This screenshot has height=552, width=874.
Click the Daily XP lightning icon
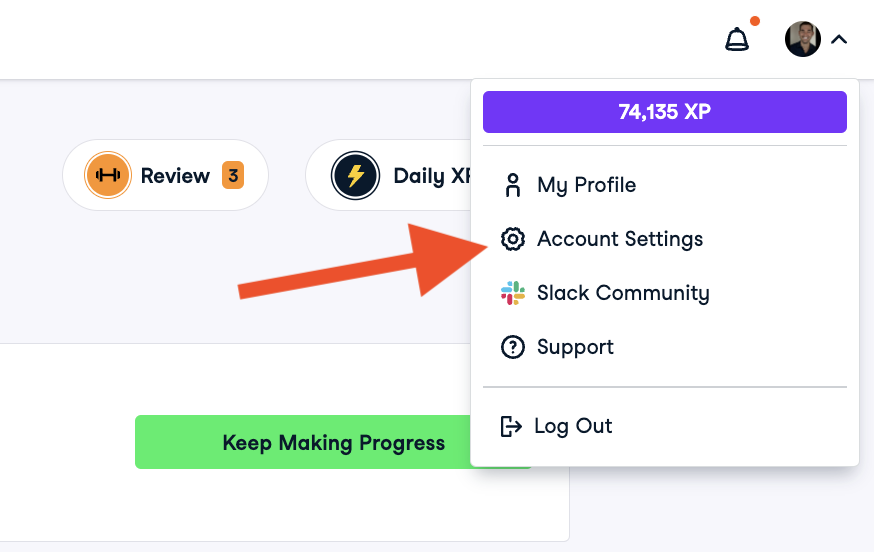coord(355,175)
